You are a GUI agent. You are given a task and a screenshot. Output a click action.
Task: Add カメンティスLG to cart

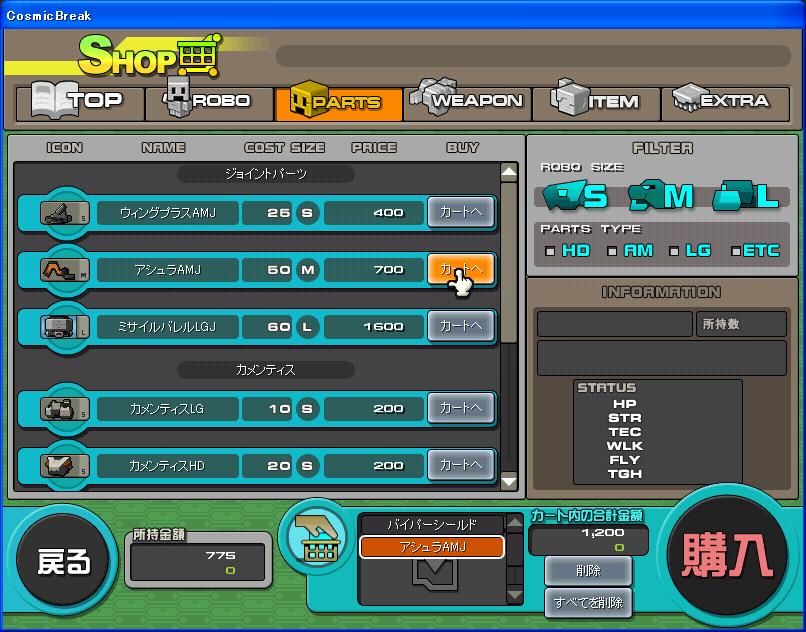(x=461, y=408)
